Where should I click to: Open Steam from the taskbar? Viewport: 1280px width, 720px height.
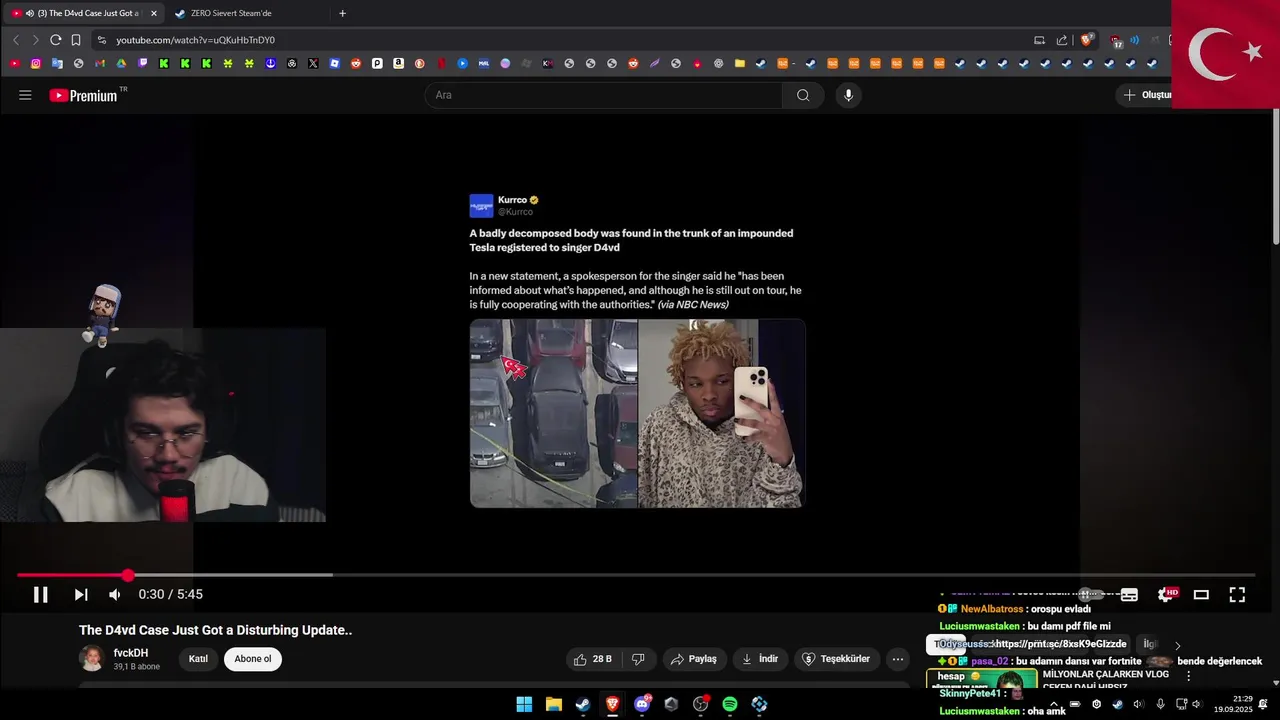[x=583, y=704]
